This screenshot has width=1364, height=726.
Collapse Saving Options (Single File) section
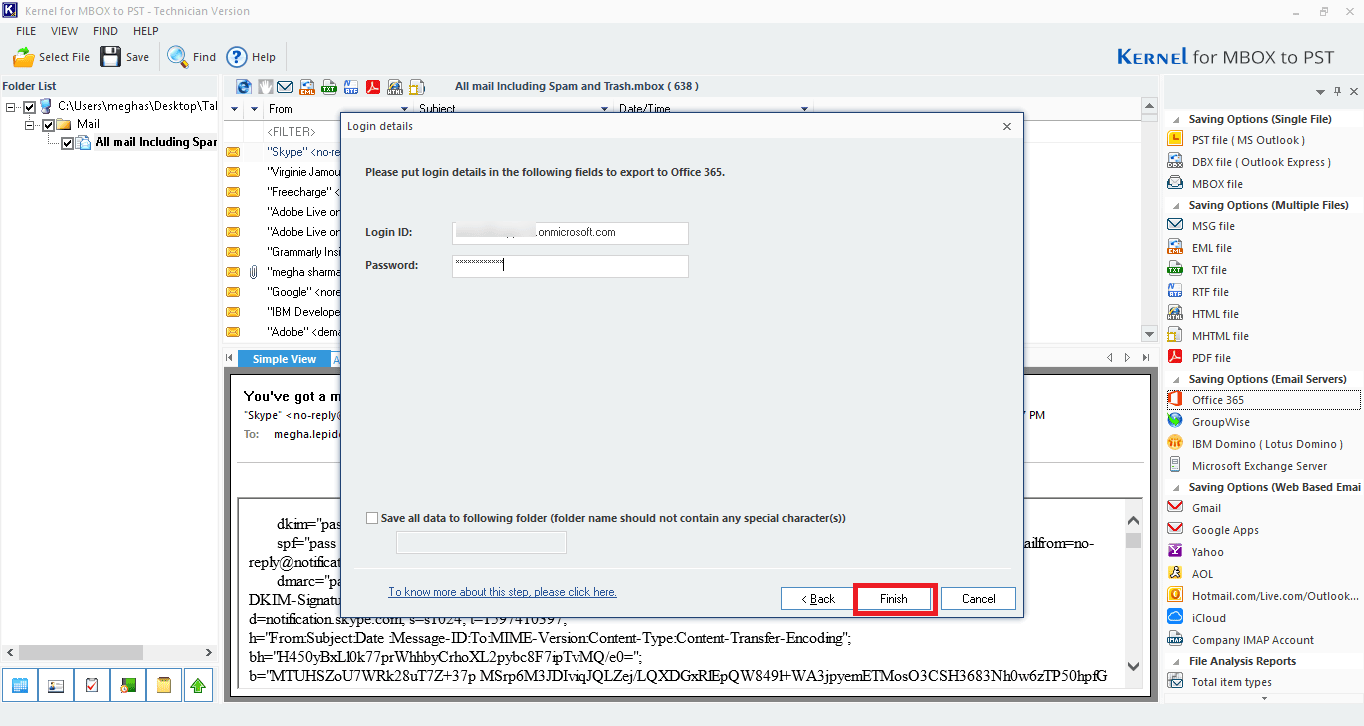pyautogui.click(x=1178, y=119)
